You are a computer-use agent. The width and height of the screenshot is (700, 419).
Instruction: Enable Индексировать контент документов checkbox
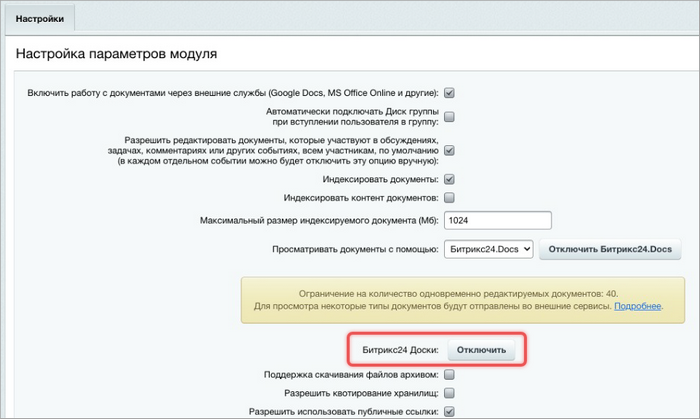click(449, 199)
